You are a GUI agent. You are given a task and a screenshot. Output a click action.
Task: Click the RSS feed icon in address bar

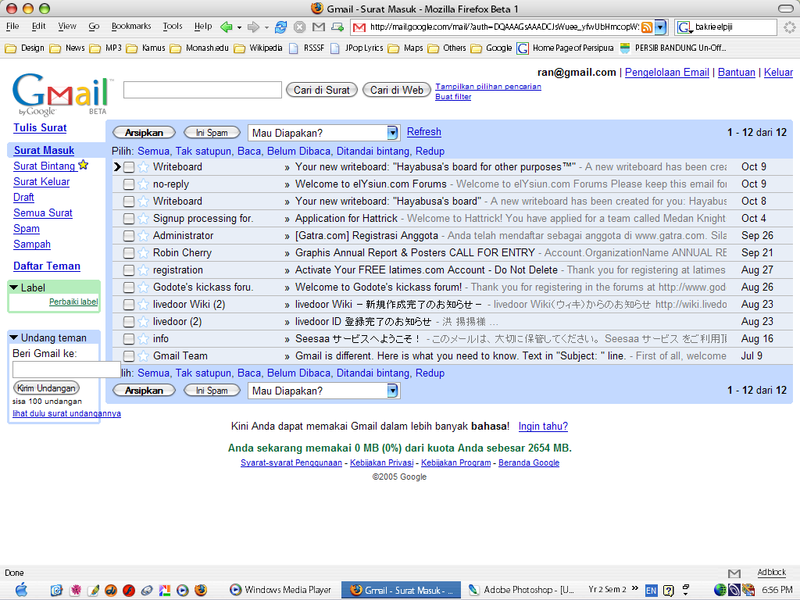click(647, 27)
